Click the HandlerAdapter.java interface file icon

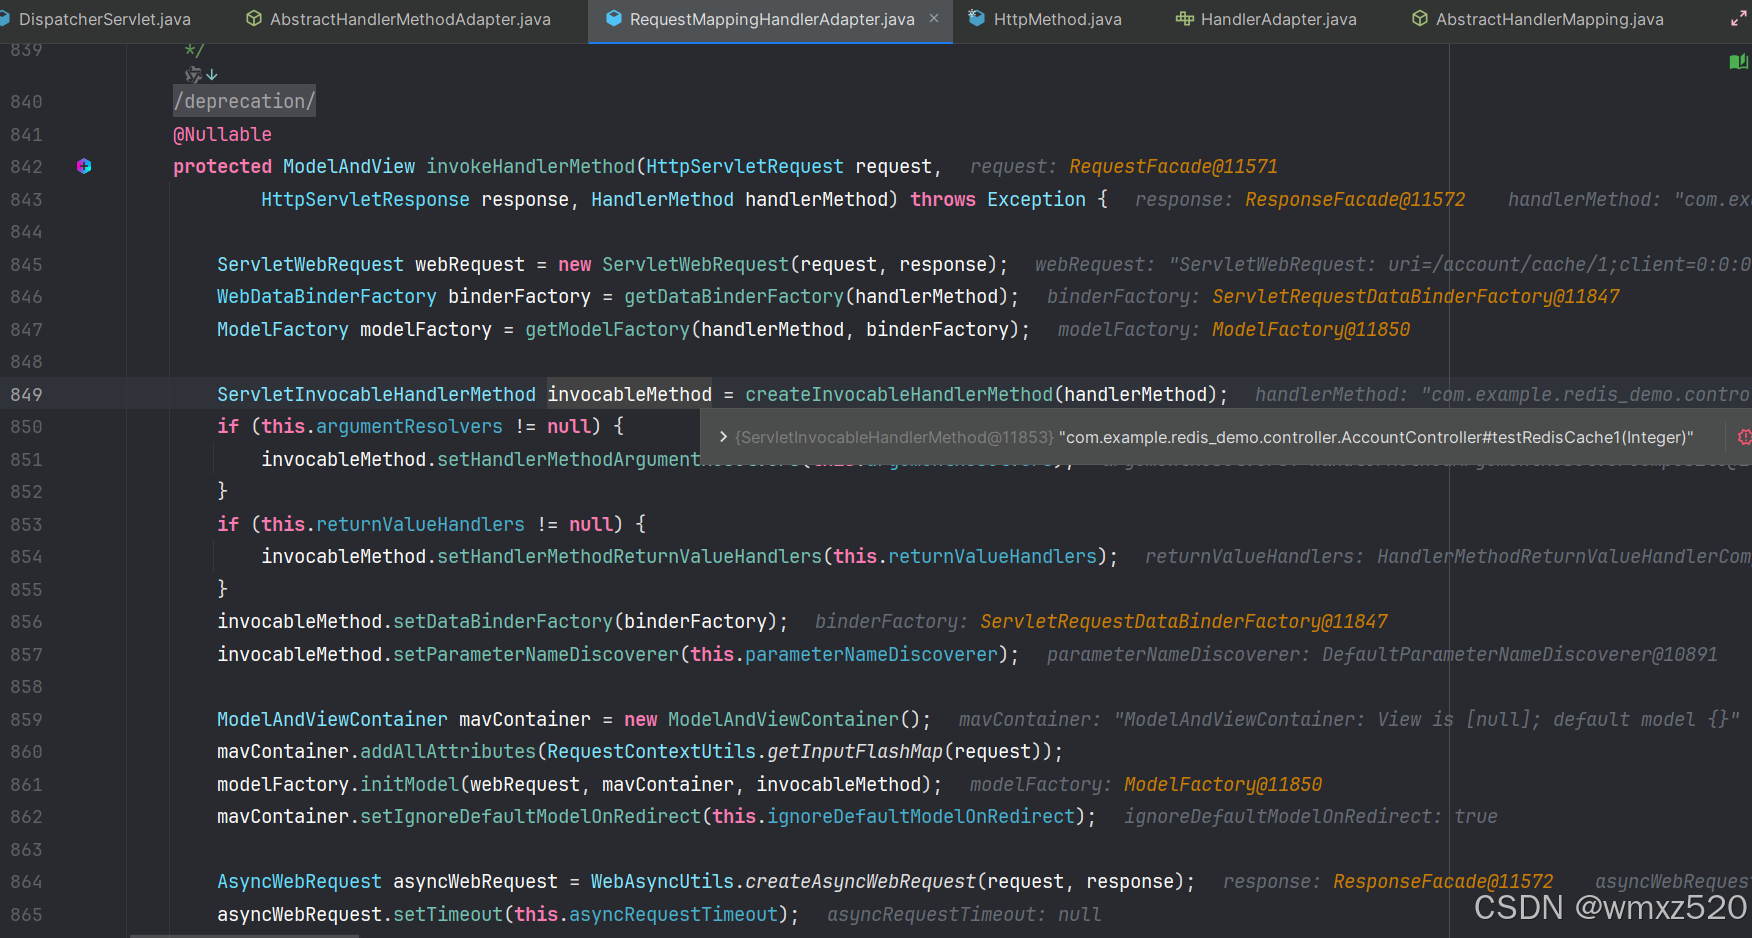(1184, 19)
